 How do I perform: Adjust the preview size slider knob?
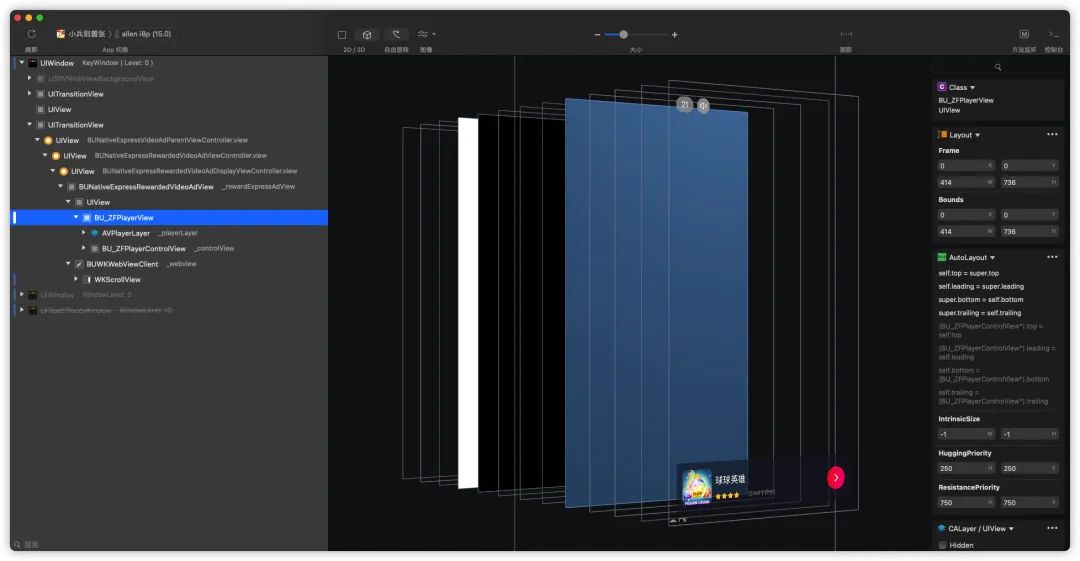tap(623, 34)
